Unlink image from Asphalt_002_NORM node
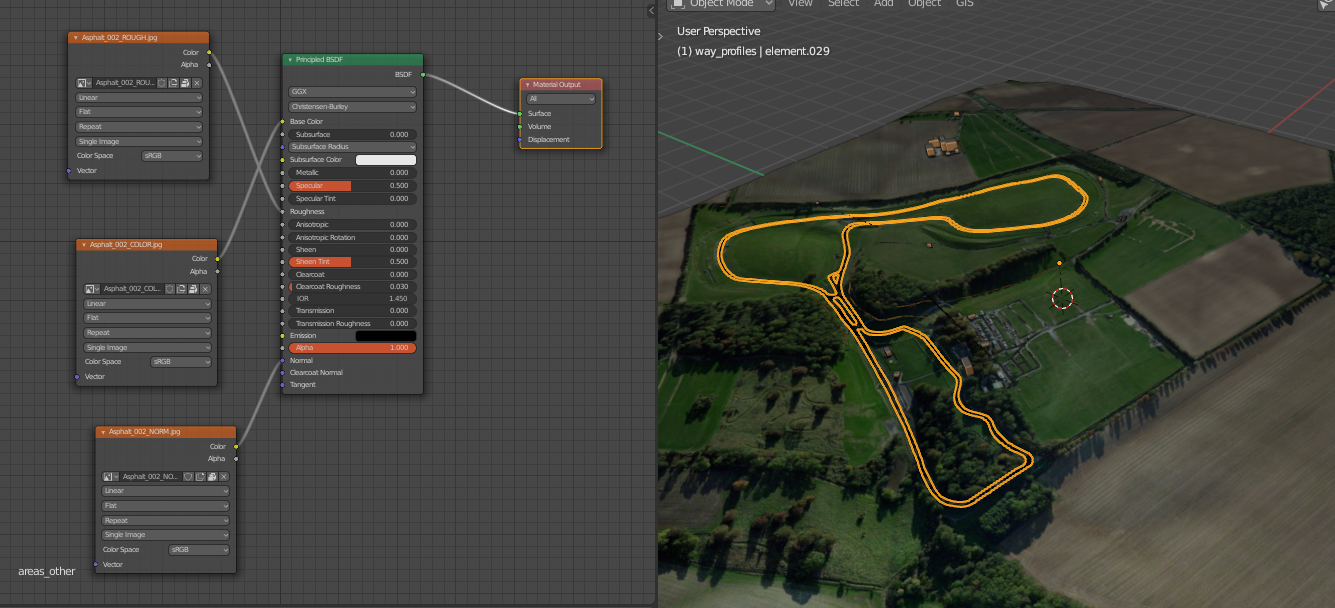 tap(223, 477)
